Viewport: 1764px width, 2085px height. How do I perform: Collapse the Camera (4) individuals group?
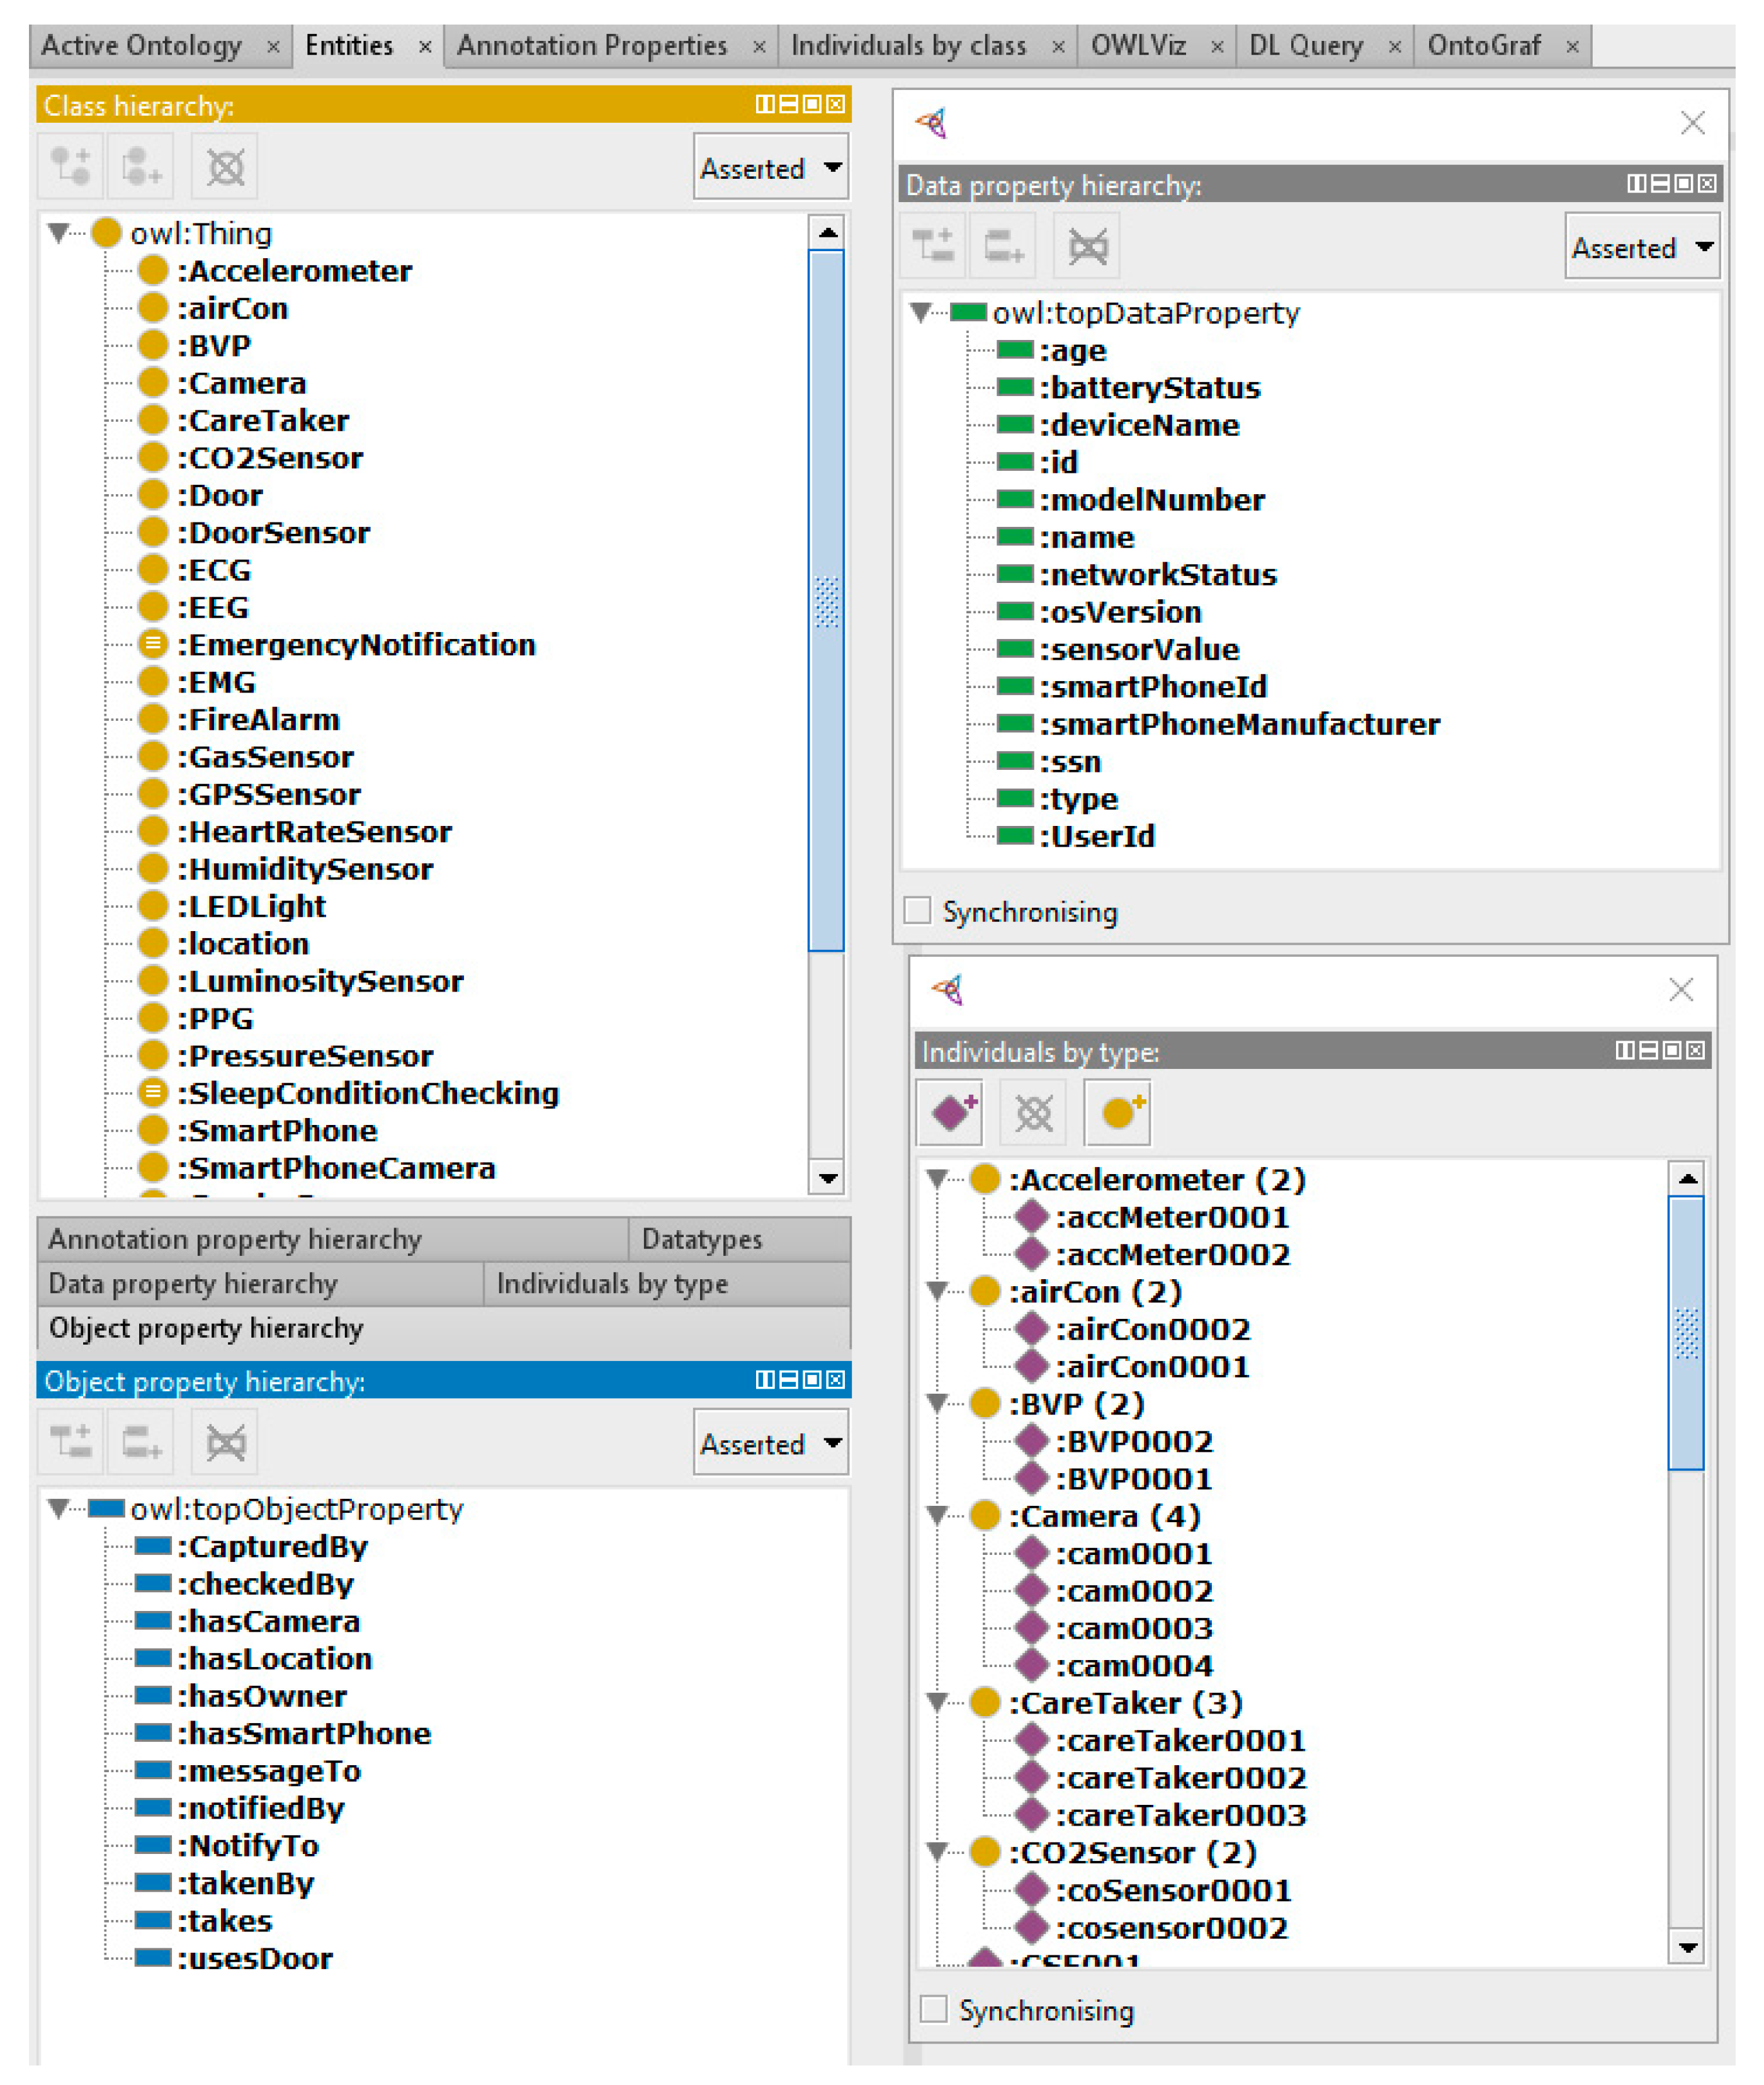pyautogui.click(x=937, y=1516)
